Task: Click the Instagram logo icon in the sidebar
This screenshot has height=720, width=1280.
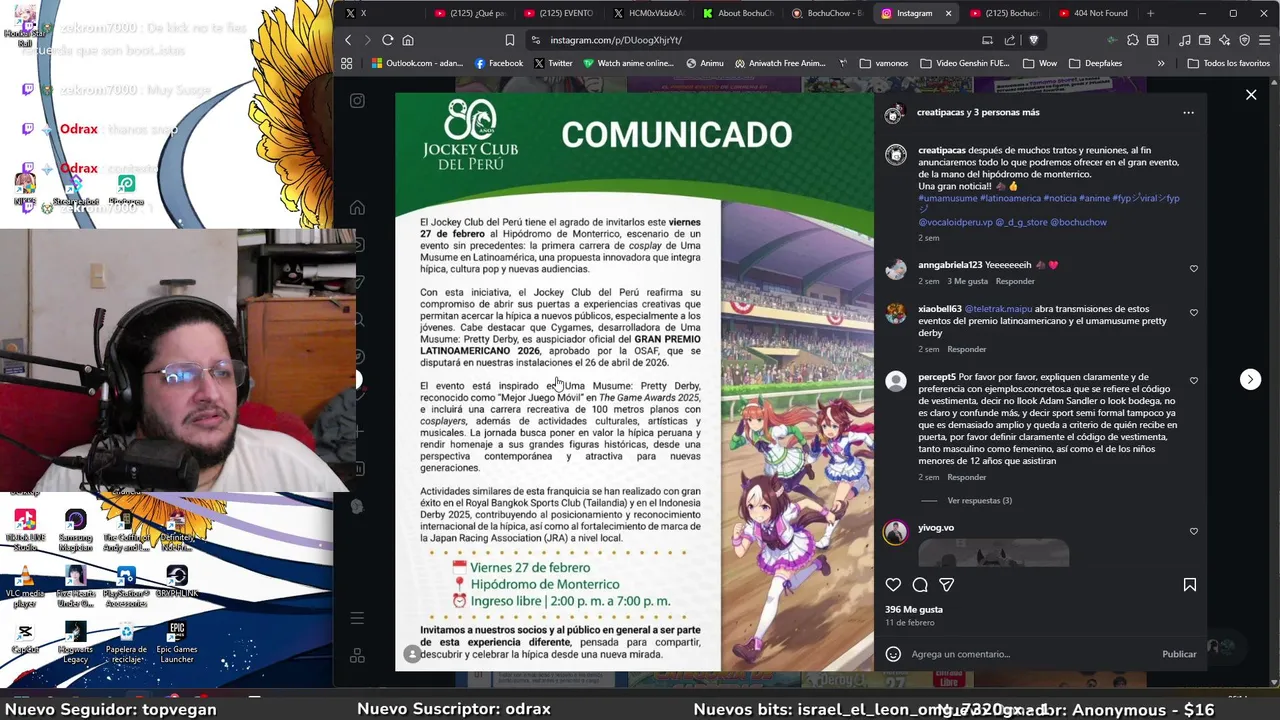Action: point(357,101)
